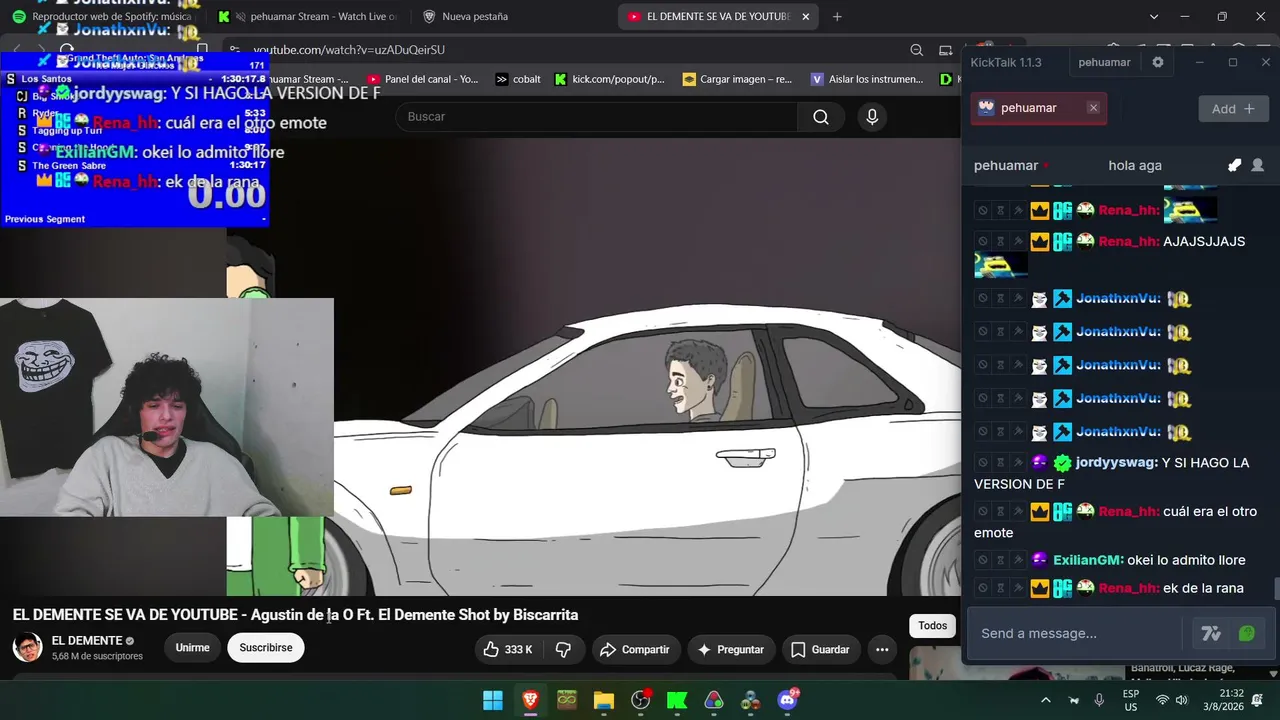Start YouTube voice search with microphone
This screenshot has height=720, width=1280.
click(x=872, y=117)
